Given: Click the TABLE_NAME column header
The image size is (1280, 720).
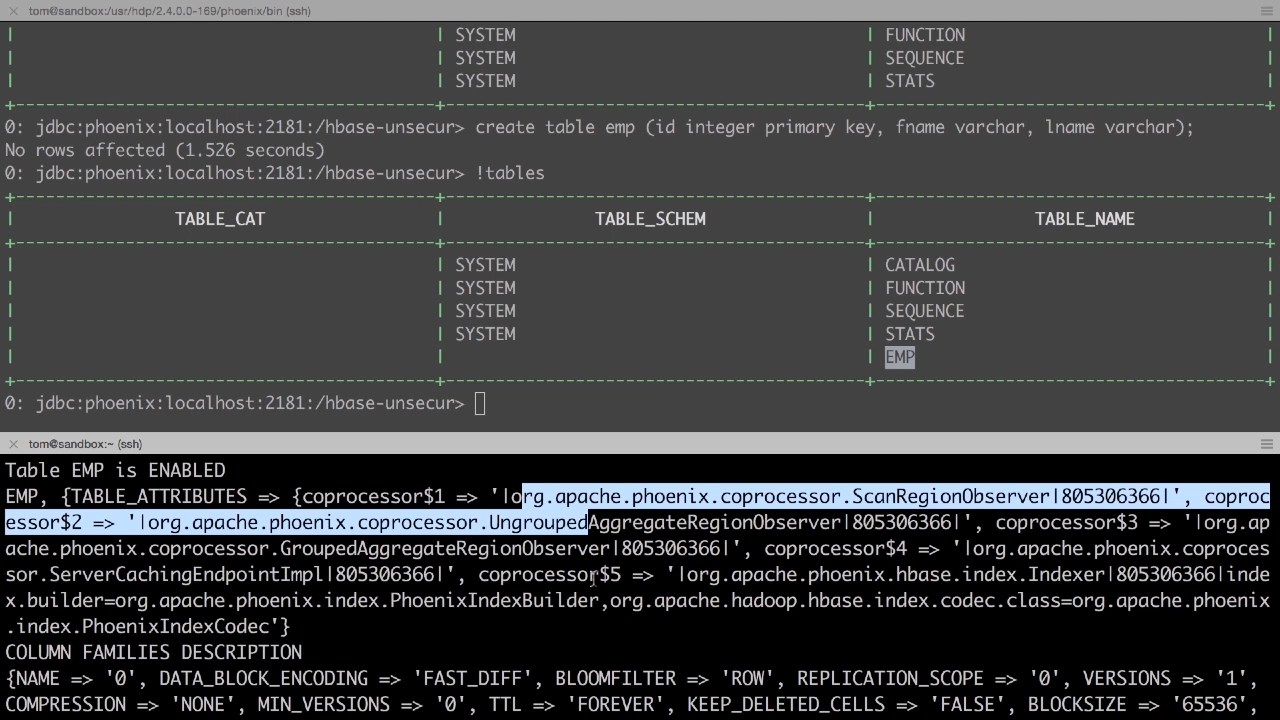Looking at the screenshot, I should pos(1085,219).
